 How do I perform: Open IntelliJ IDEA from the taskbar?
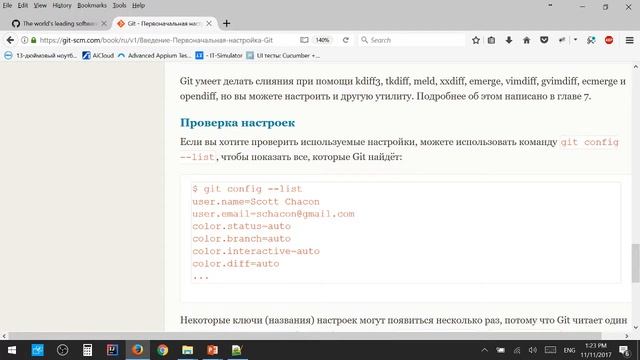coord(112,350)
